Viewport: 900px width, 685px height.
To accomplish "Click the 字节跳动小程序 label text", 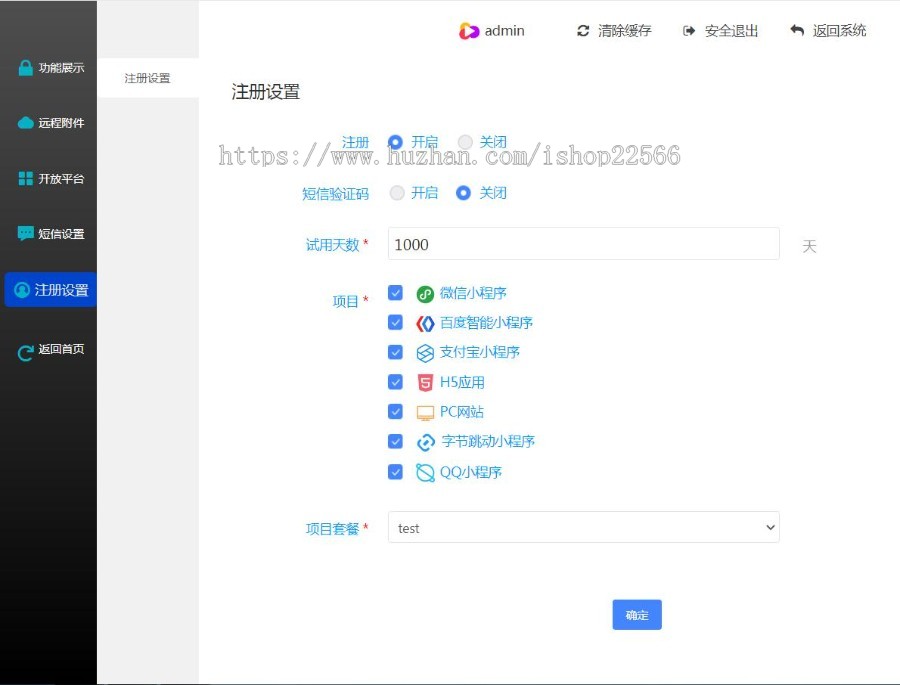I will coord(488,442).
